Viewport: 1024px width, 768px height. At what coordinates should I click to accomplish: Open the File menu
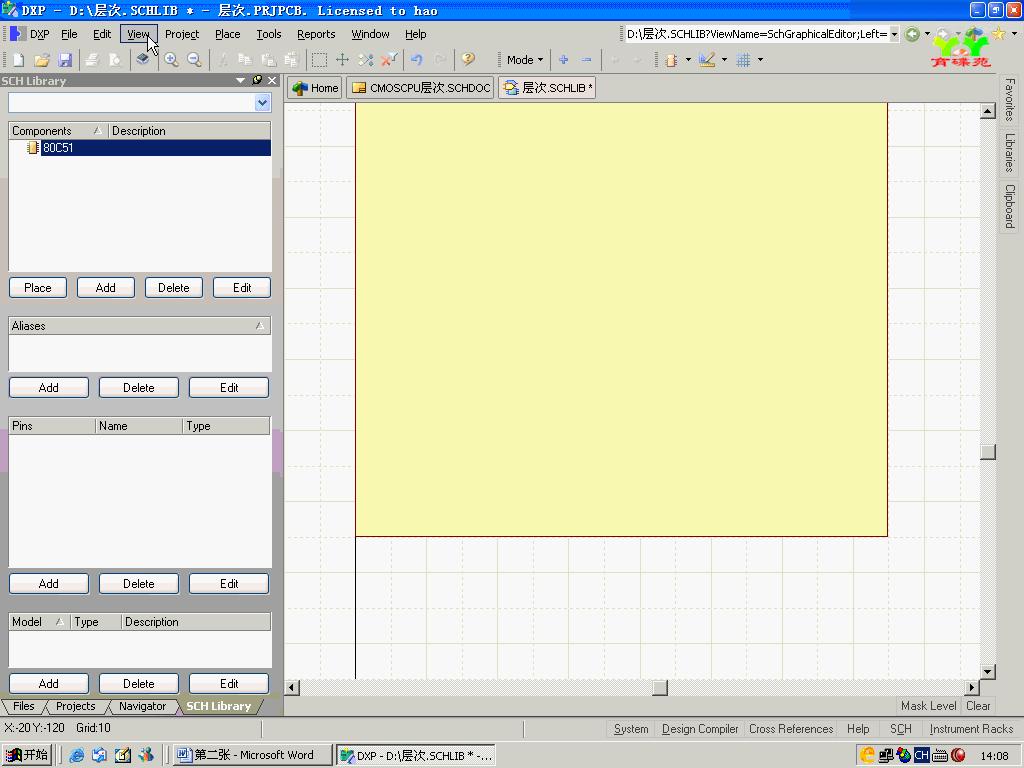coord(69,34)
